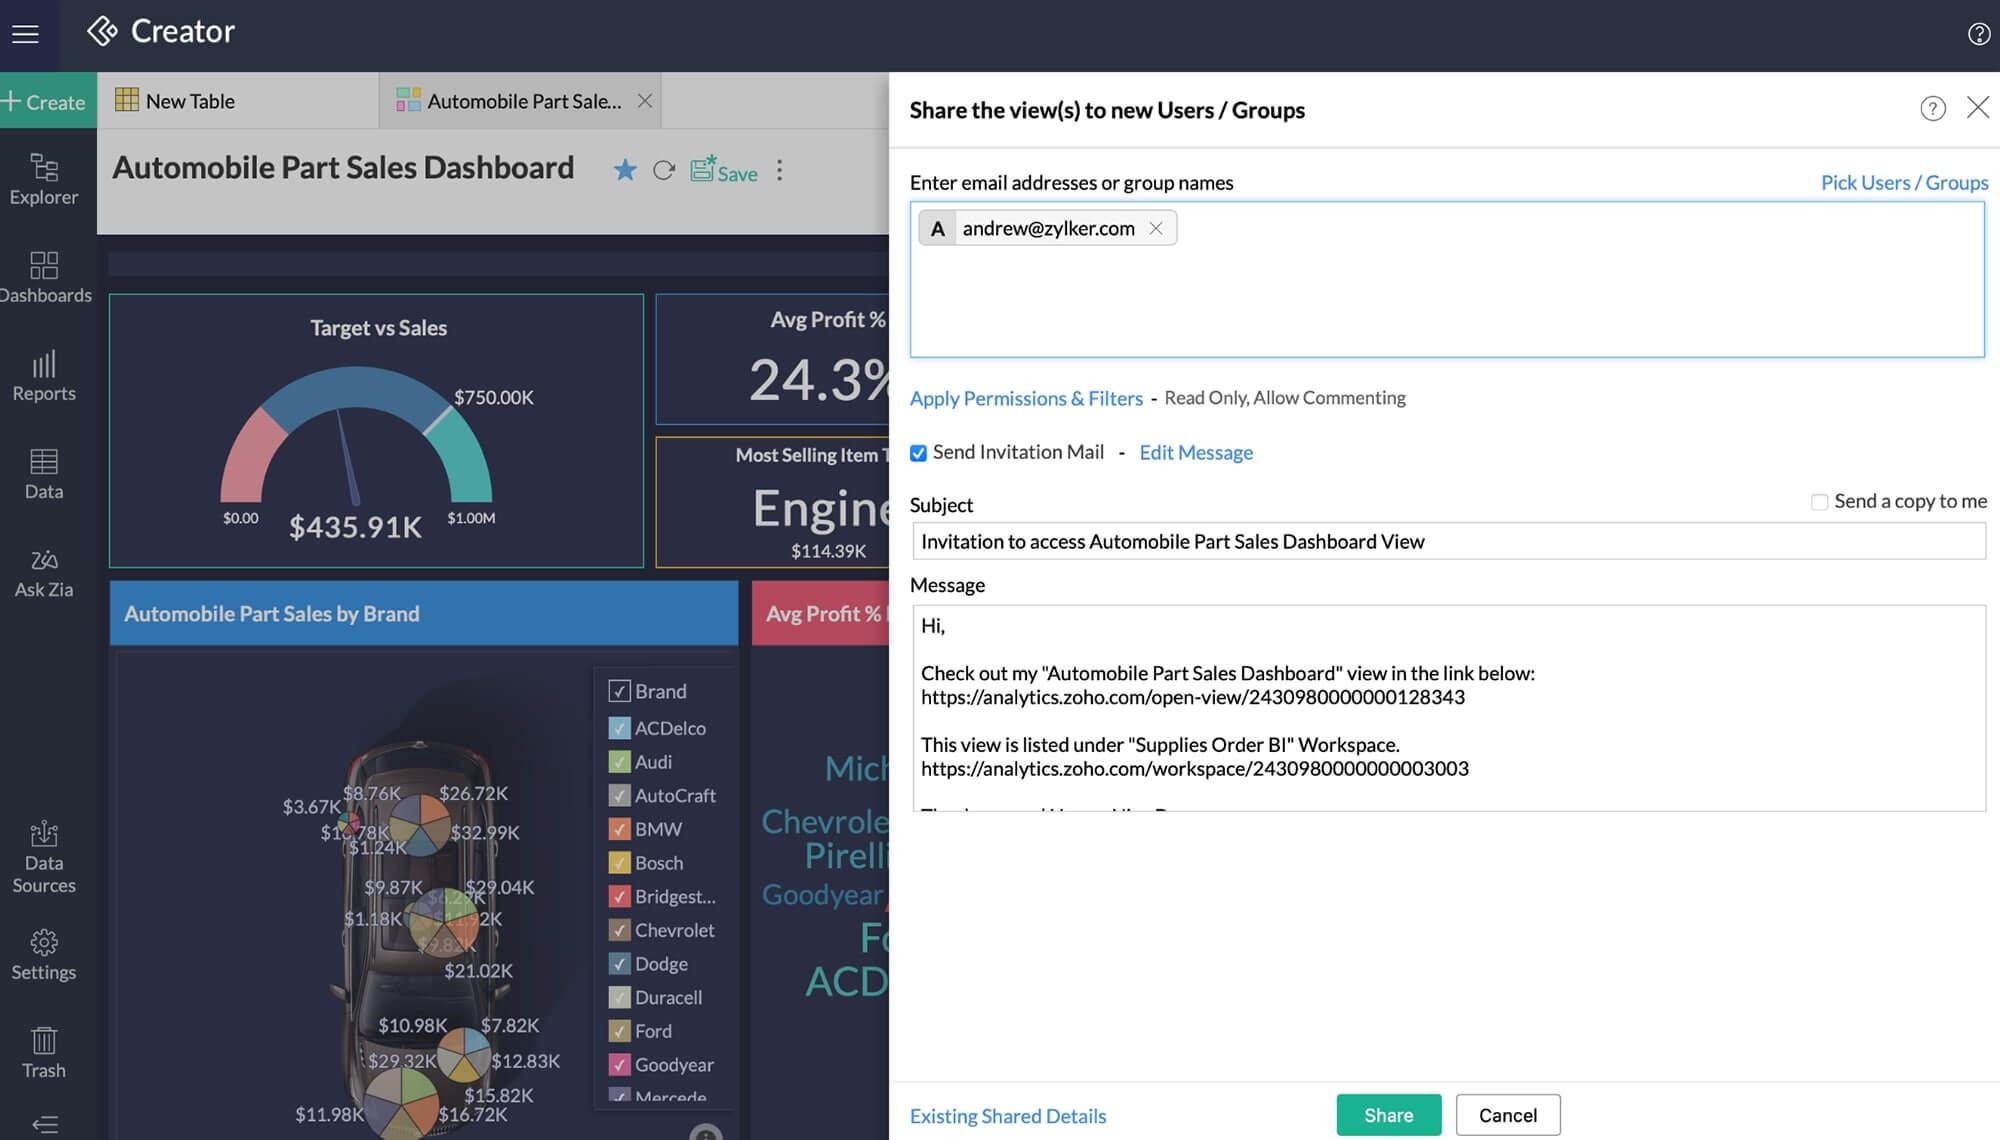
Task: Uncheck Brand filter in chart legend
Action: coord(618,692)
